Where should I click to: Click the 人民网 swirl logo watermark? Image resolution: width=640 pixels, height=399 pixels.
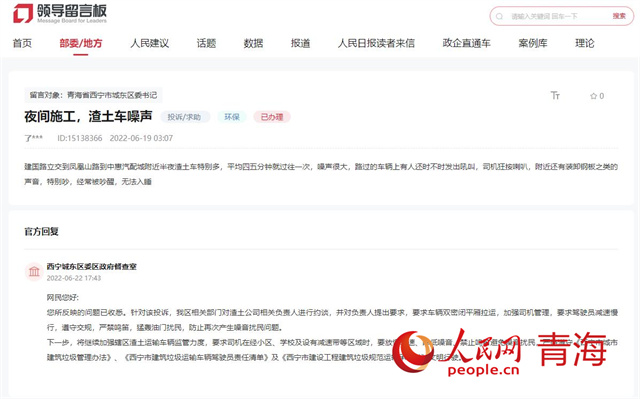pyautogui.click(x=412, y=352)
